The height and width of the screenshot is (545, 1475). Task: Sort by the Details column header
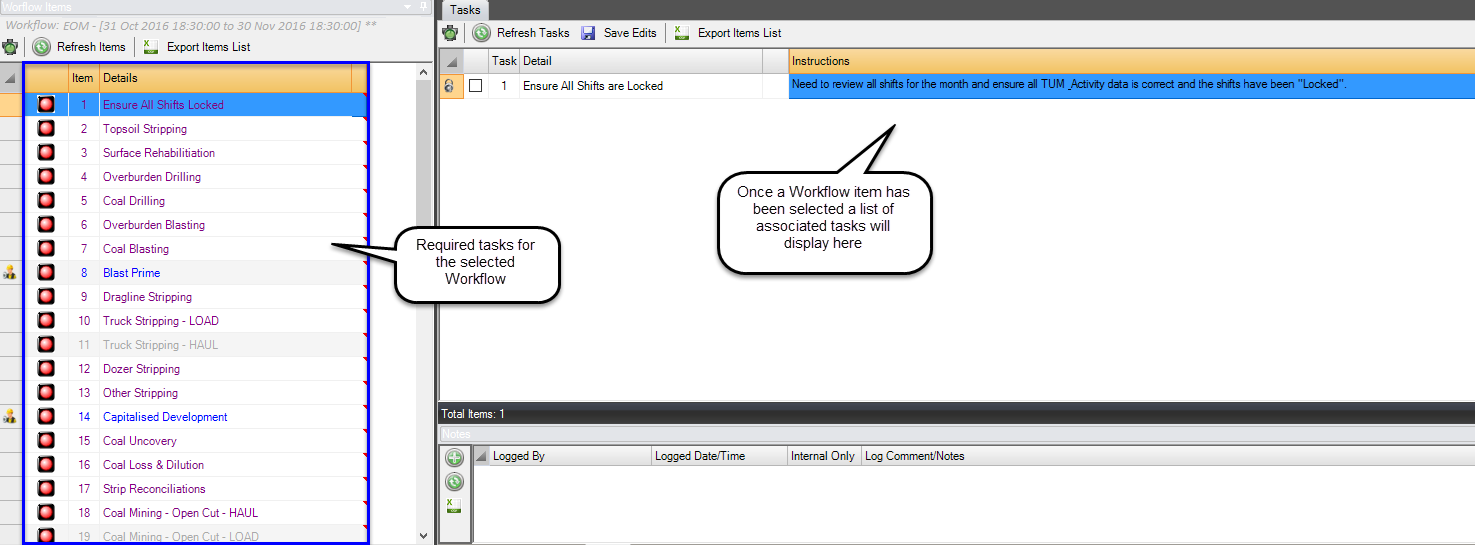[225, 78]
